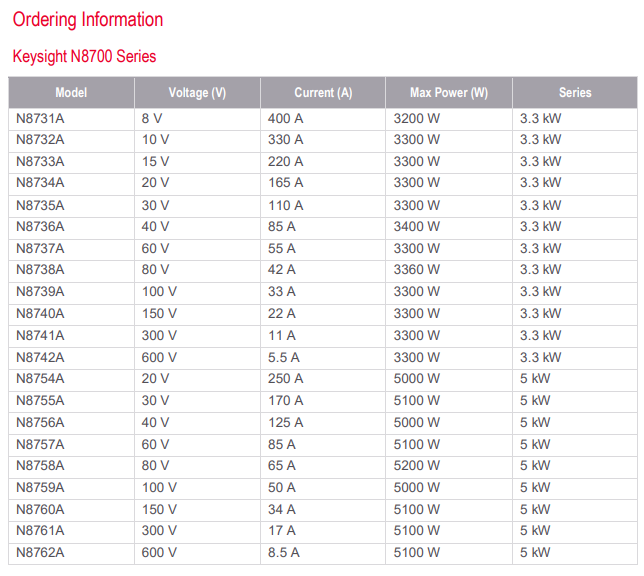Select the N8762A model cell
Viewport: 644px width, 576px height.
[71, 553]
